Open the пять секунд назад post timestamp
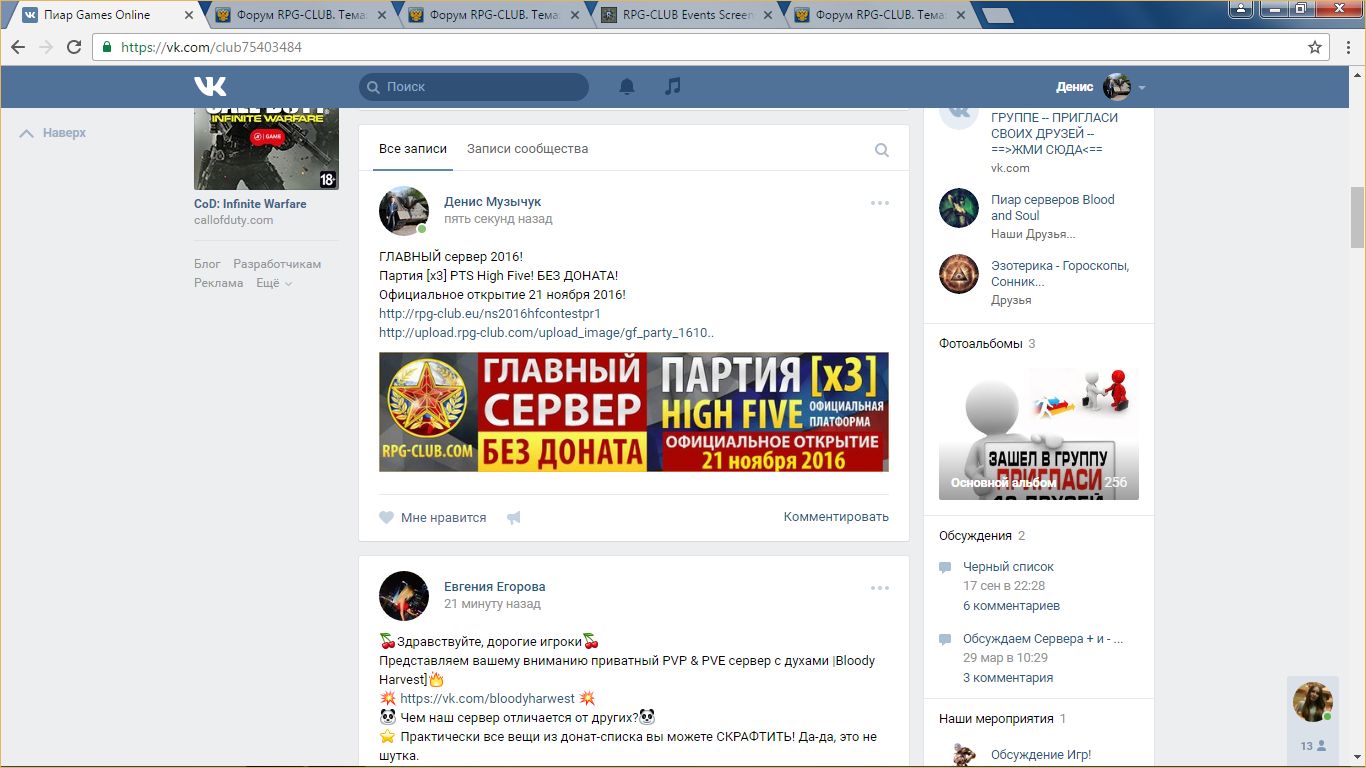1366x768 pixels. click(498, 219)
